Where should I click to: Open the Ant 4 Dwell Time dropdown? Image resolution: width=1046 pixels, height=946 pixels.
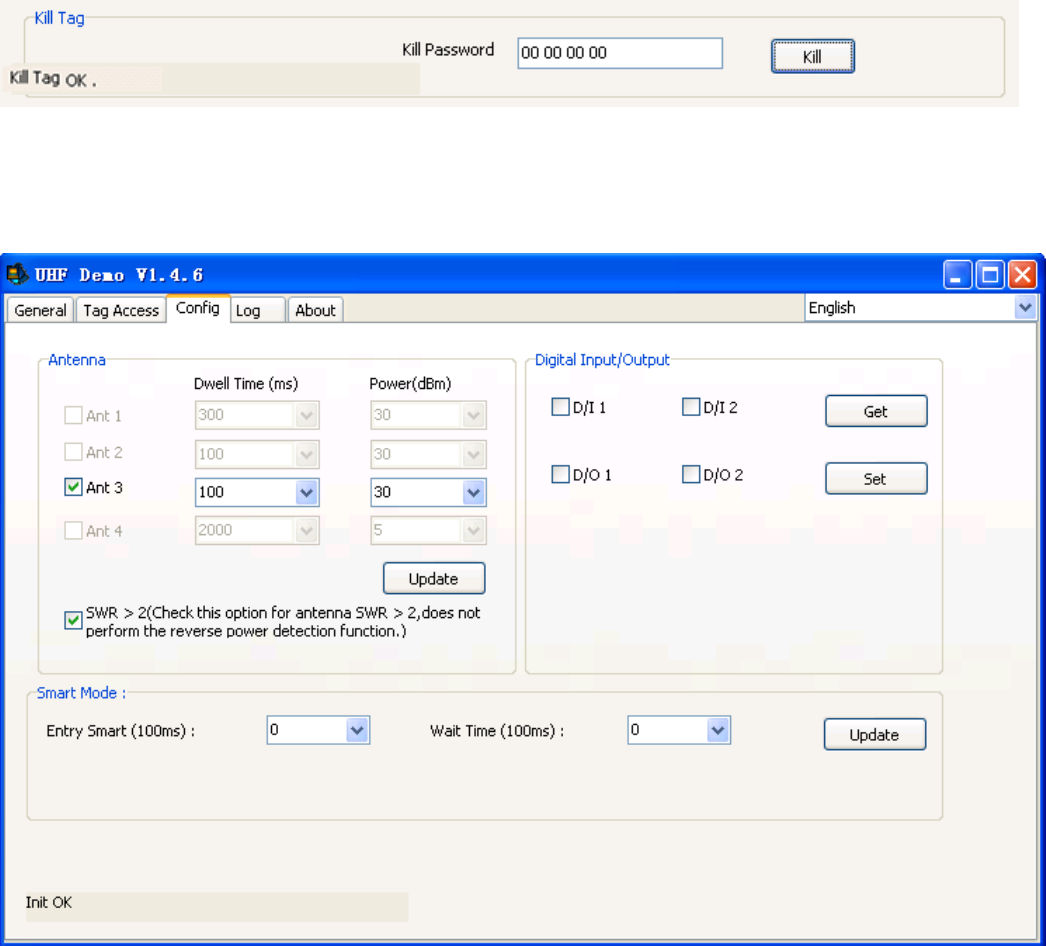(x=306, y=531)
